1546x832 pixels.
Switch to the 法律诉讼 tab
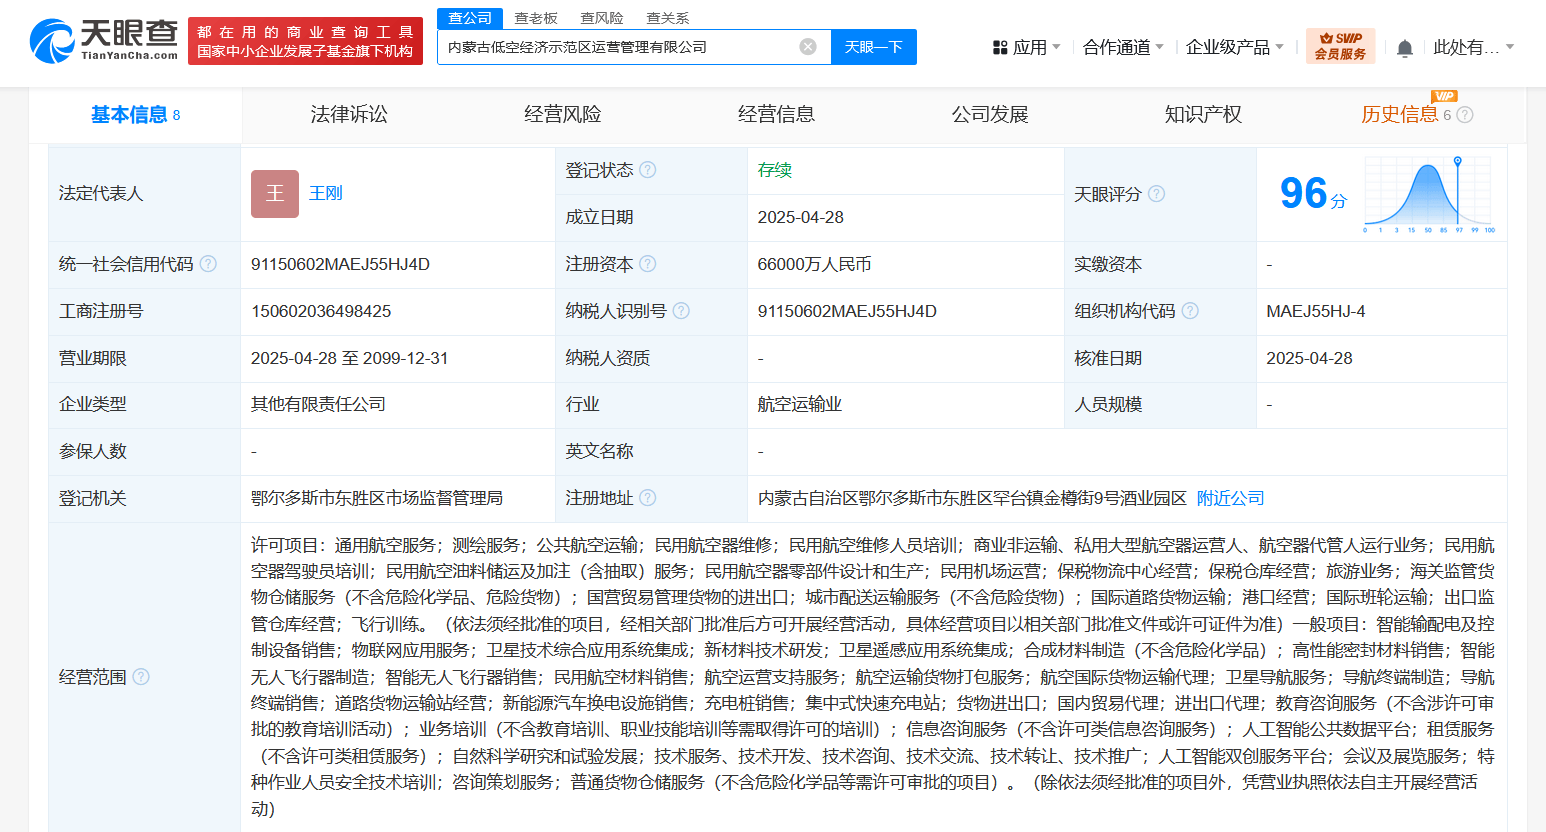tap(349, 114)
